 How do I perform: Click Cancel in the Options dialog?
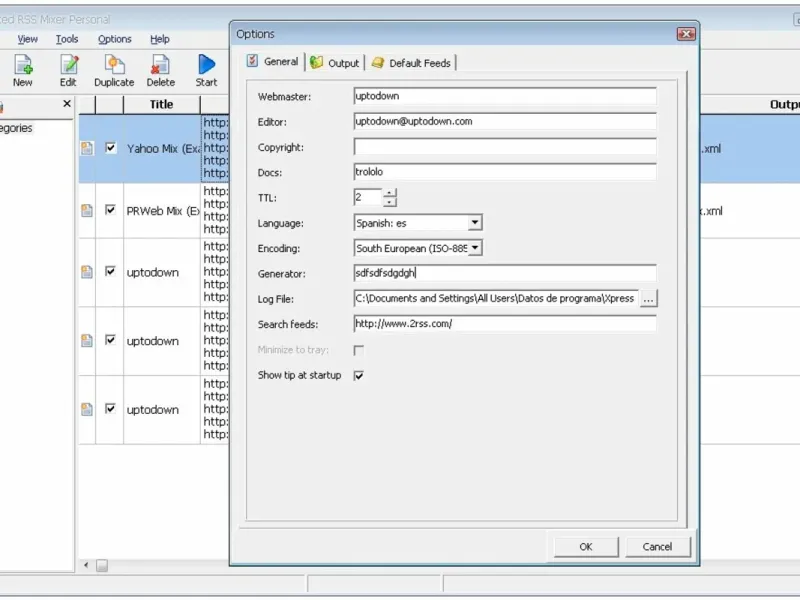tap(657, 547)
